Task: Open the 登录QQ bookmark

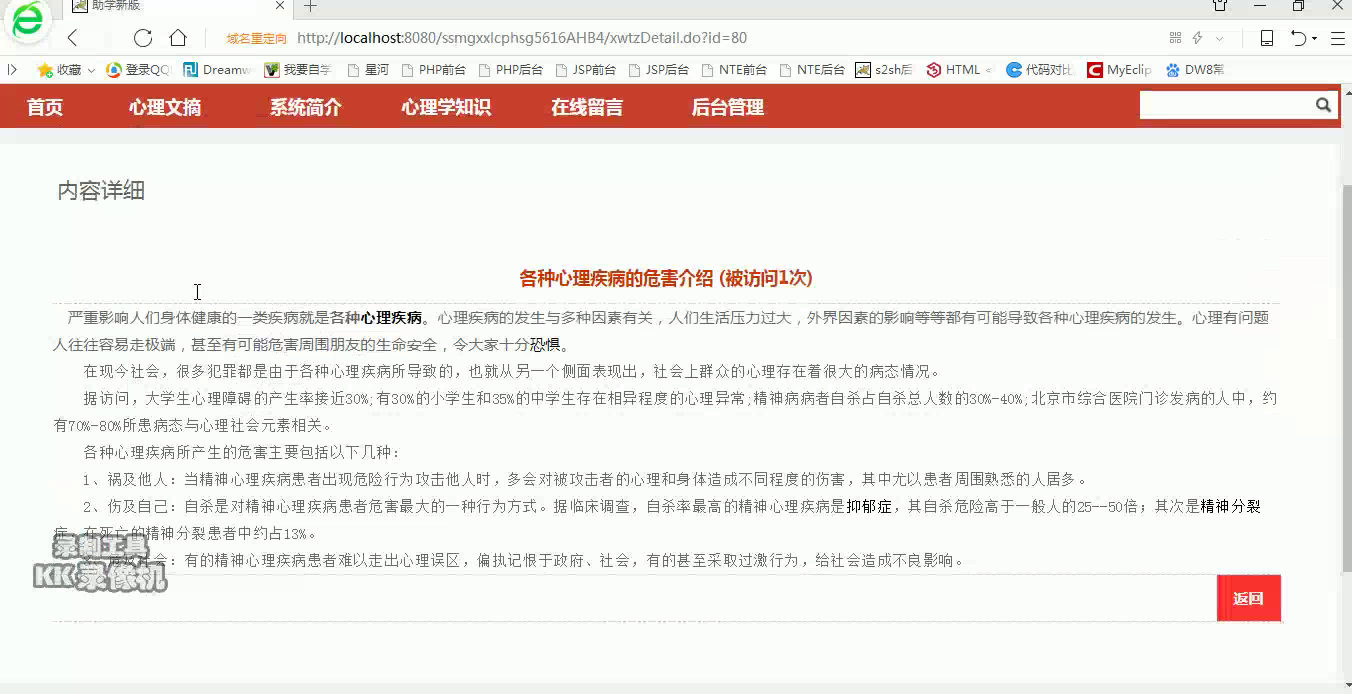Action: tap(139, 70)
